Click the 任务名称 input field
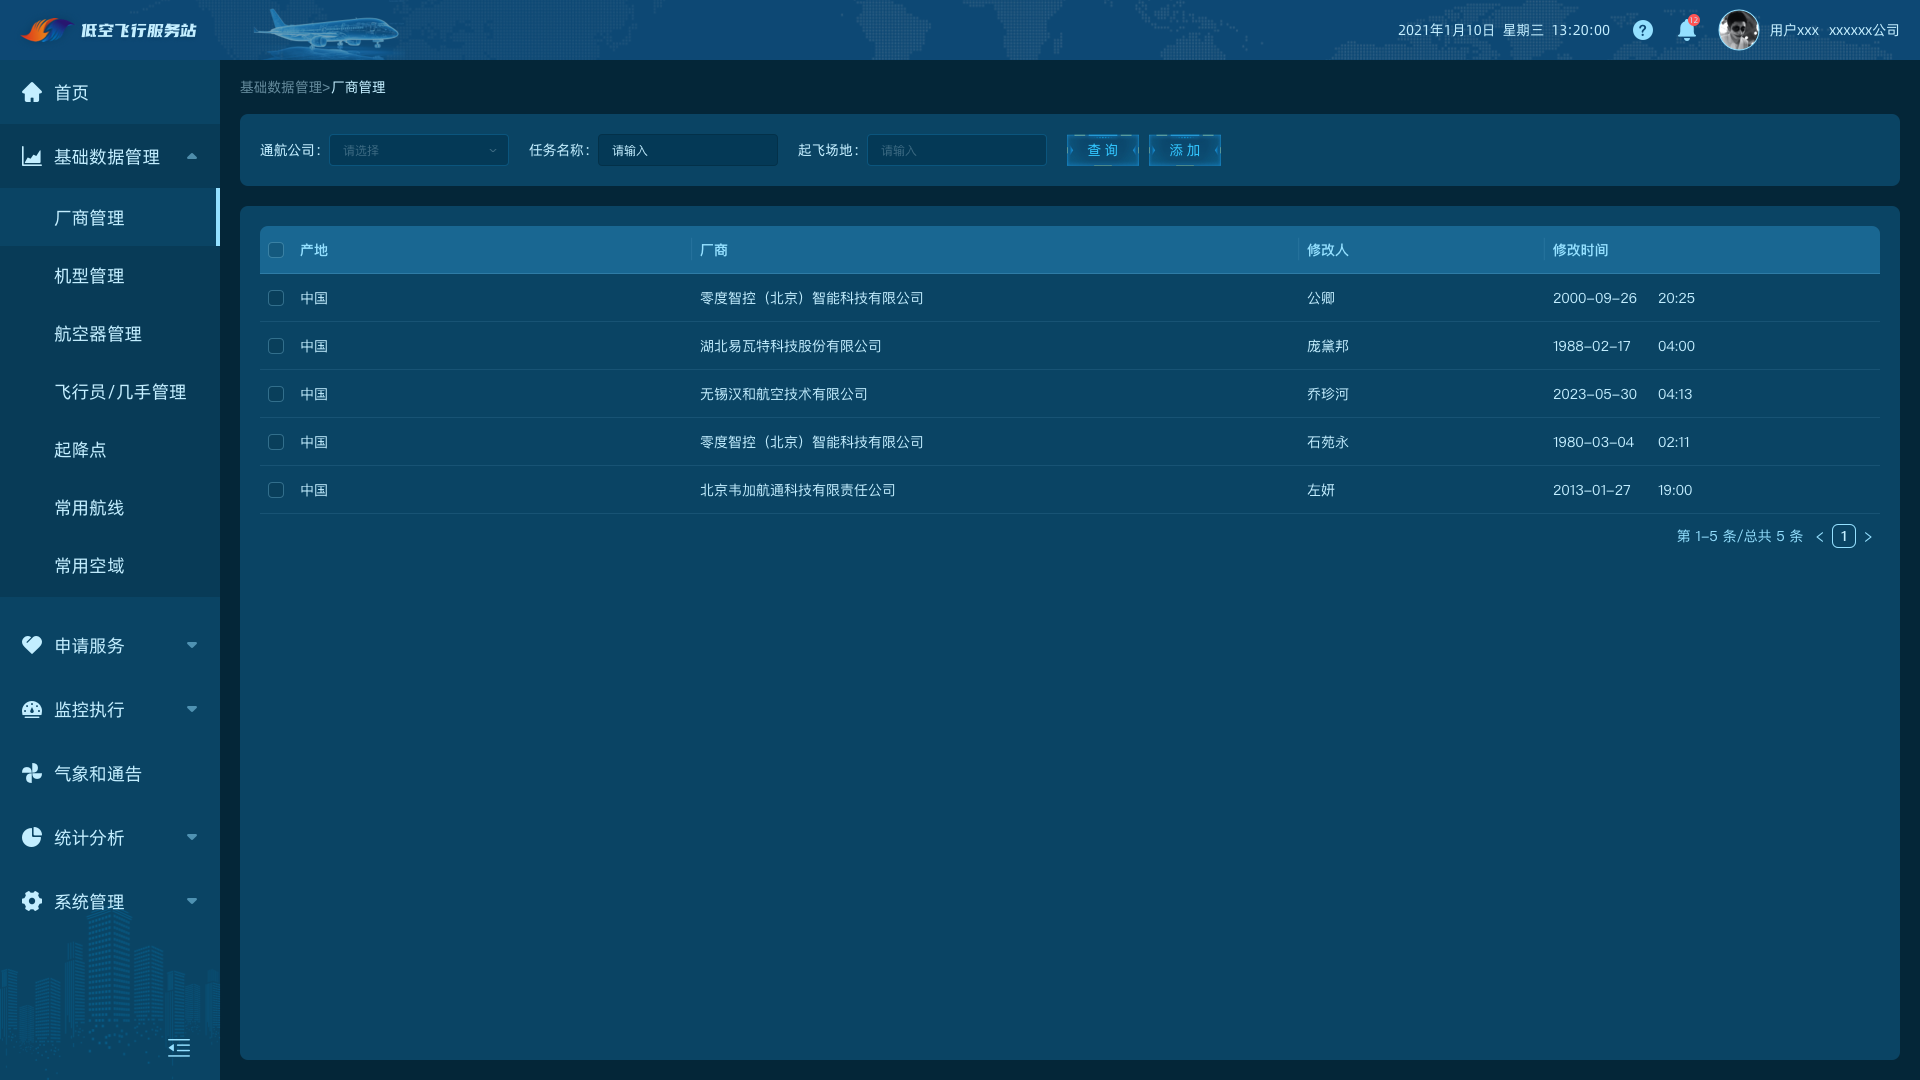The image size is (1920, 1080). pos(688,150)
